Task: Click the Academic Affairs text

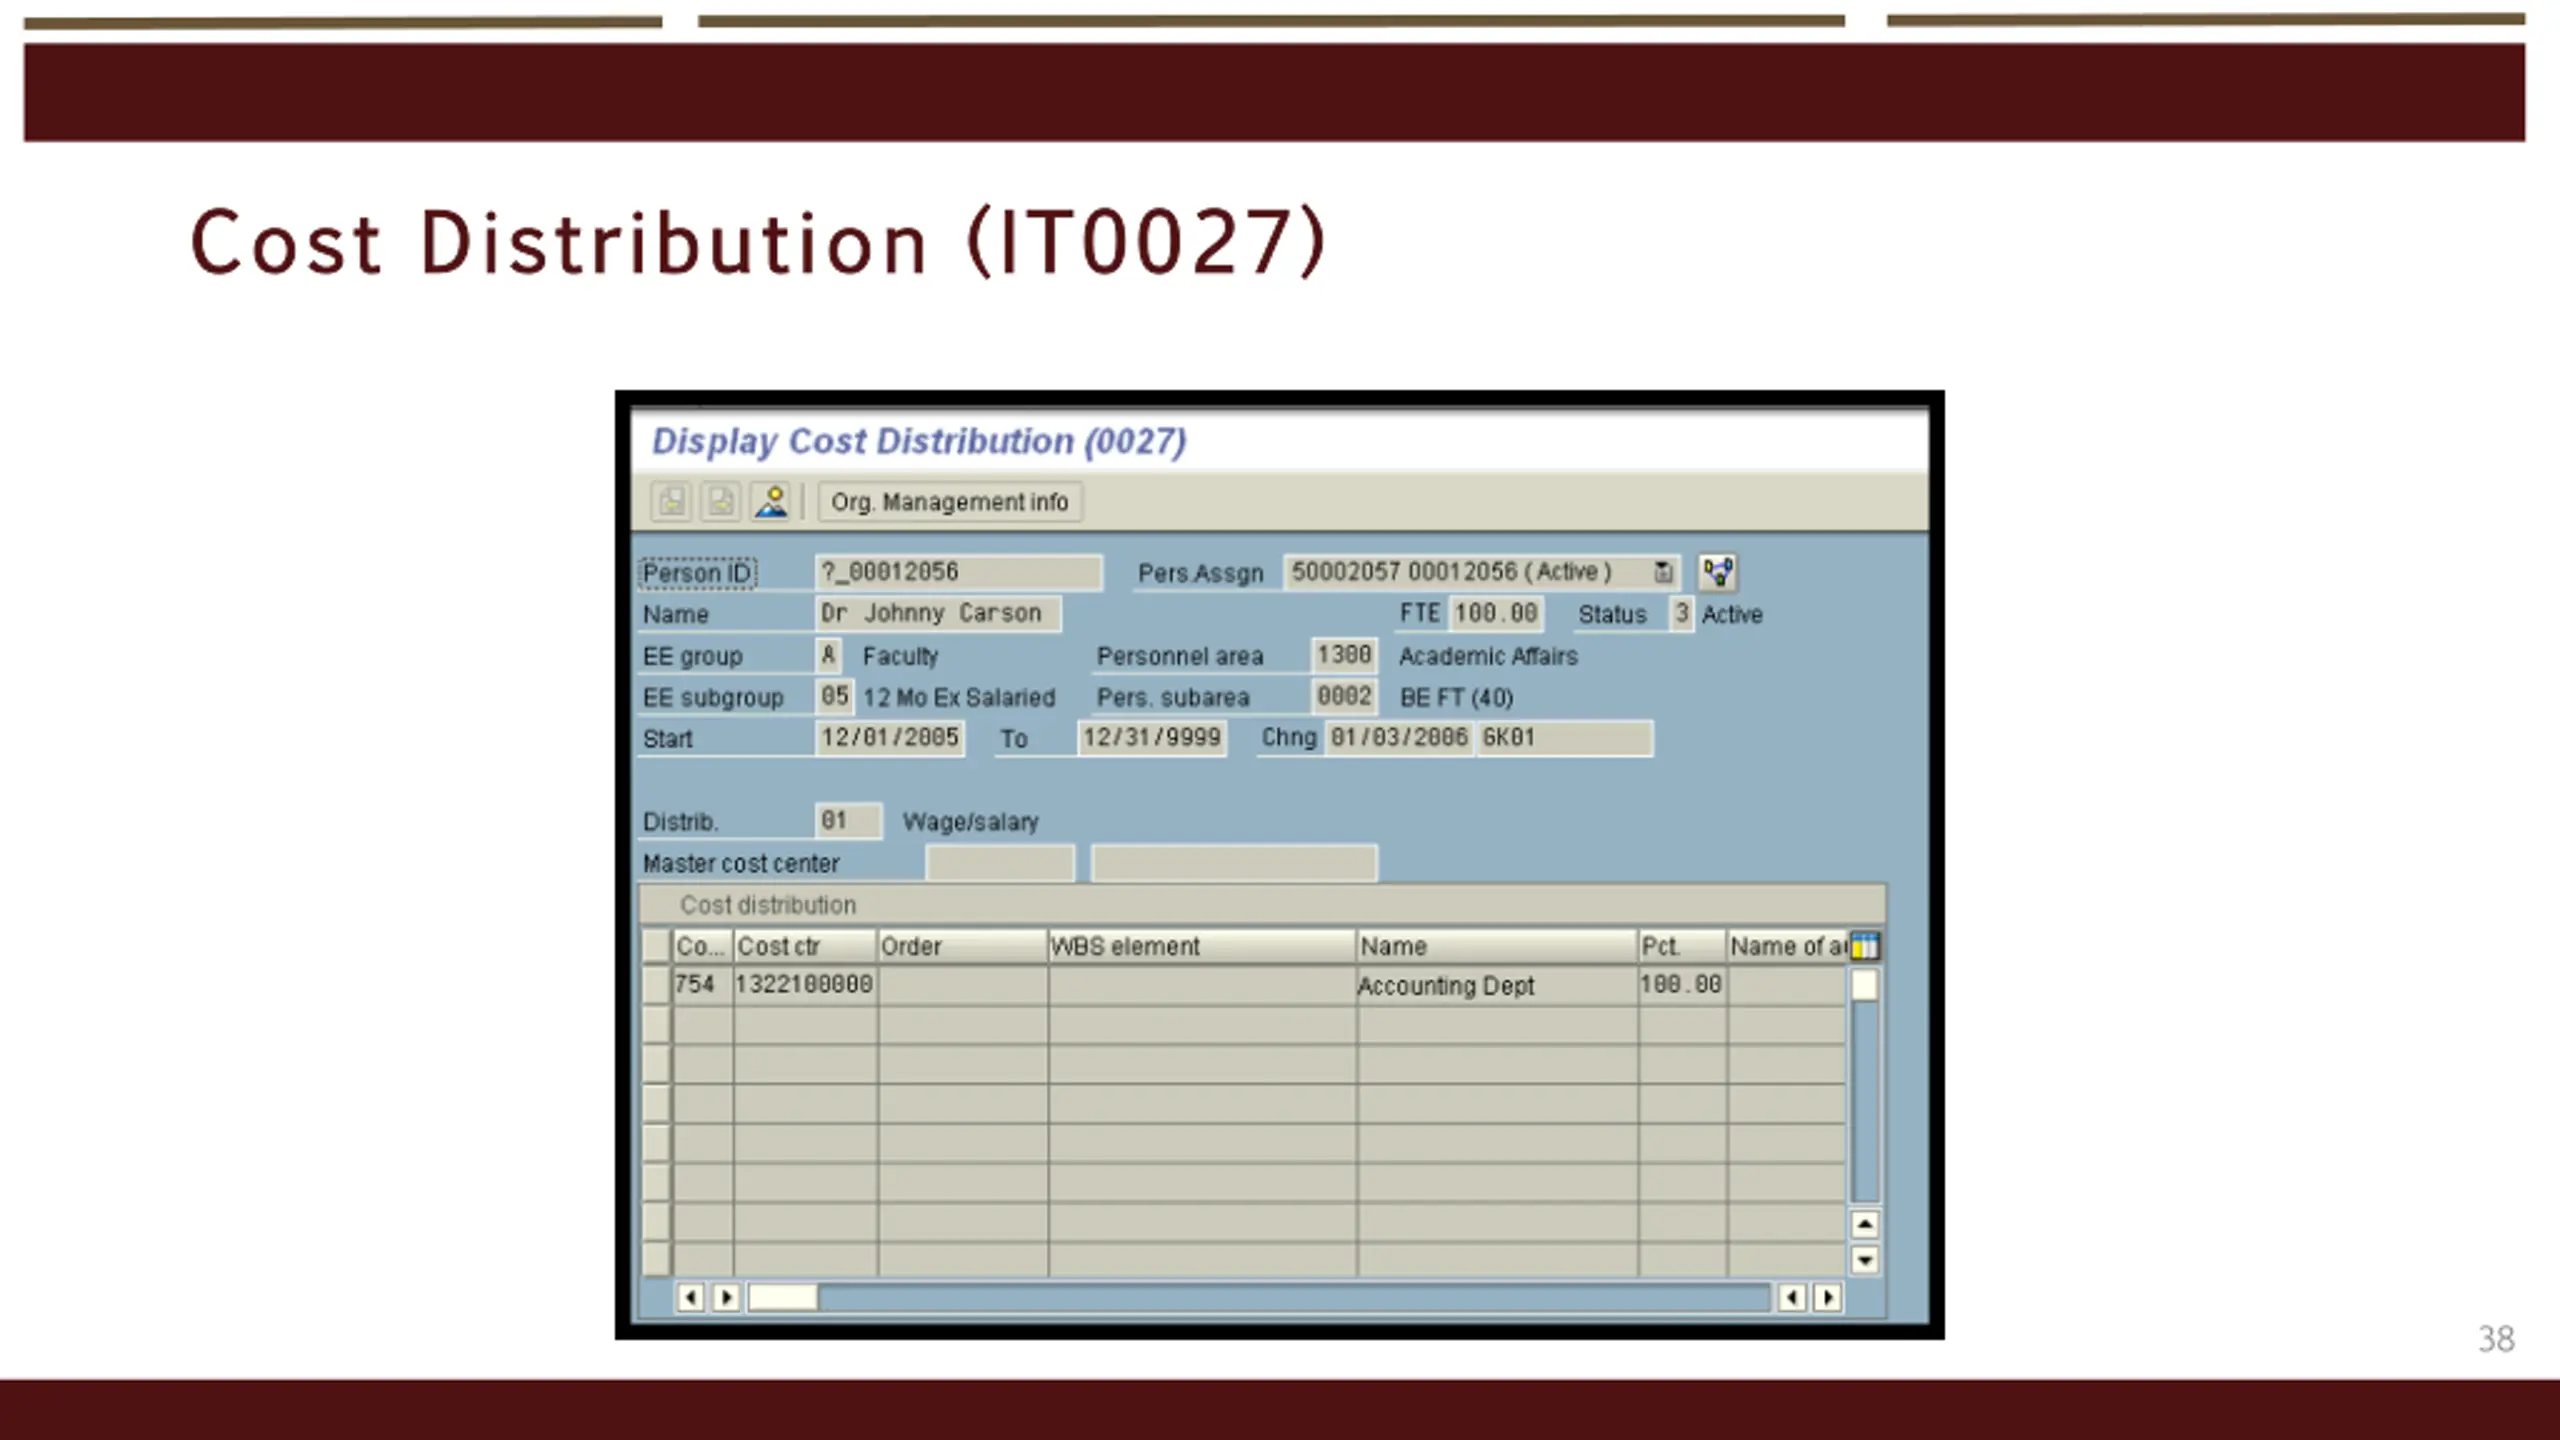Action: click(1488, 656)
